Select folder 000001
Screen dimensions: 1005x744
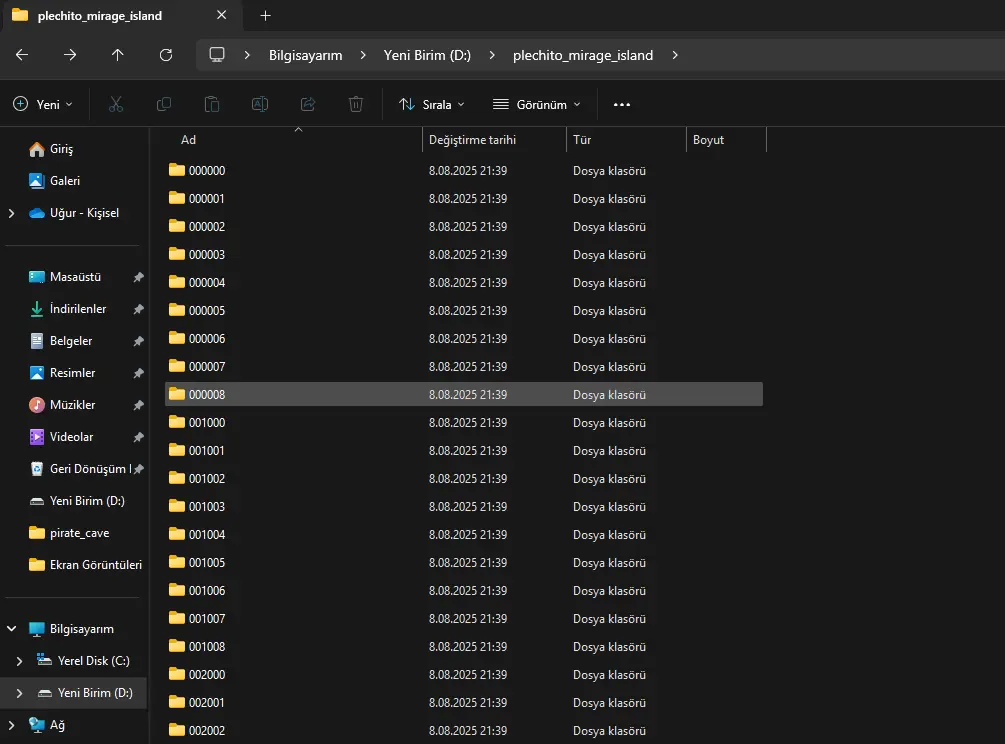coord(464,198)
